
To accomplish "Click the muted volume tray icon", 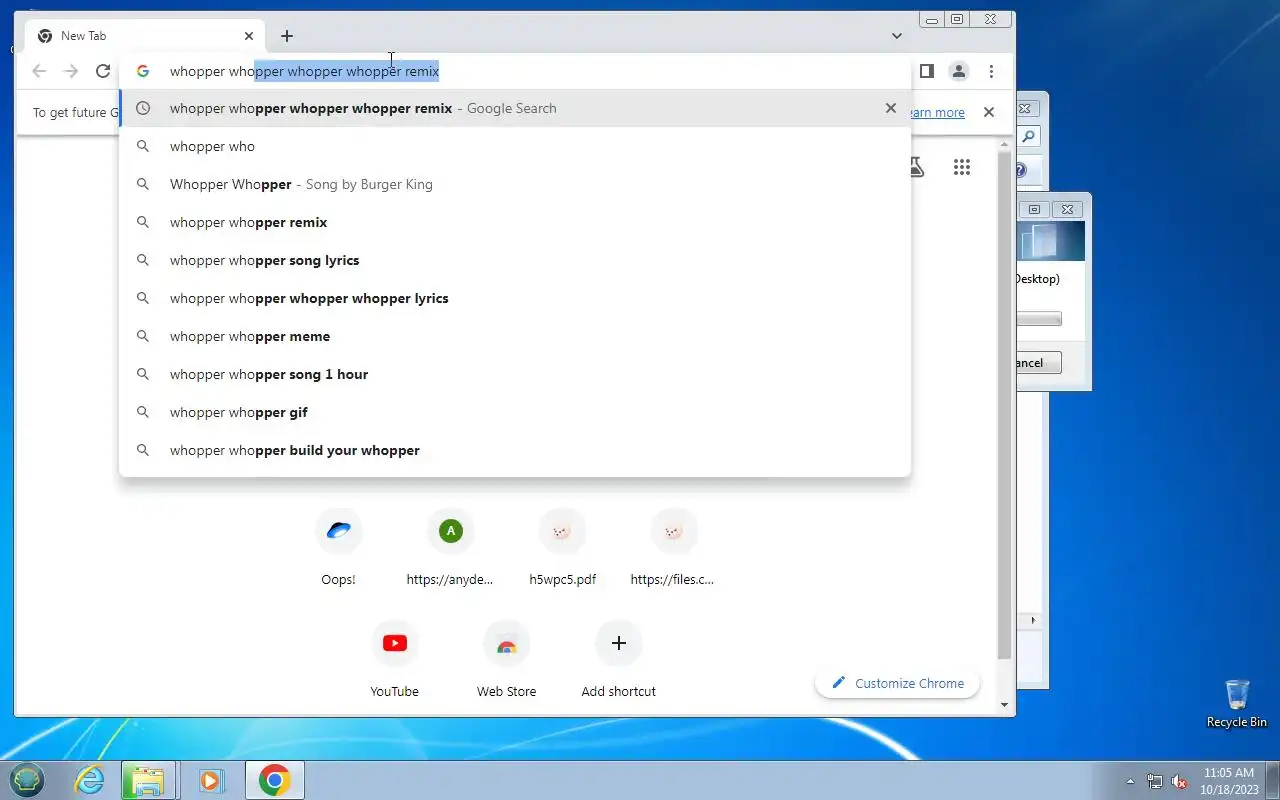I will tap(1180, 781).
